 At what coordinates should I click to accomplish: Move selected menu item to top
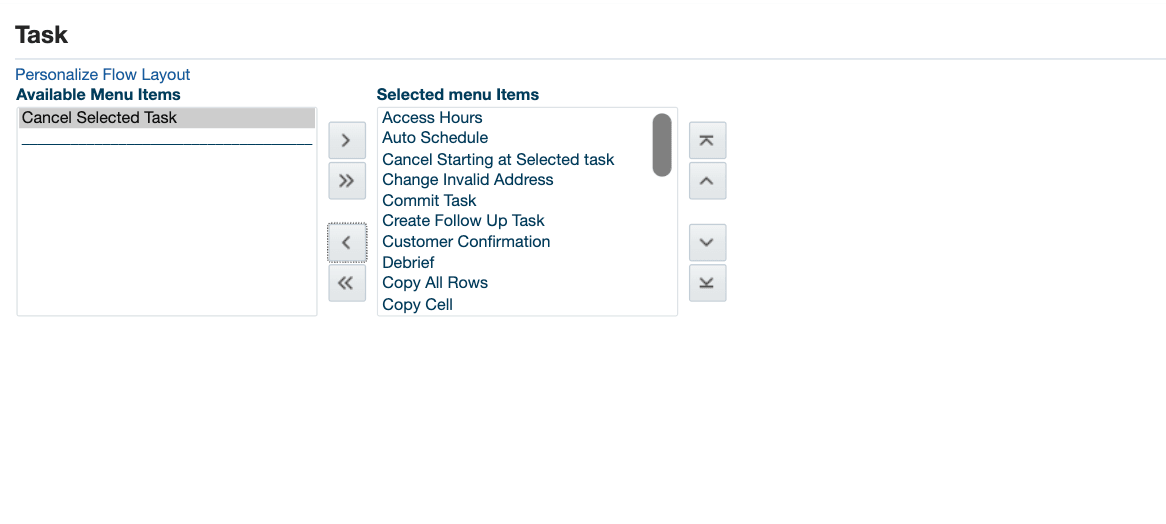(707, 141)
